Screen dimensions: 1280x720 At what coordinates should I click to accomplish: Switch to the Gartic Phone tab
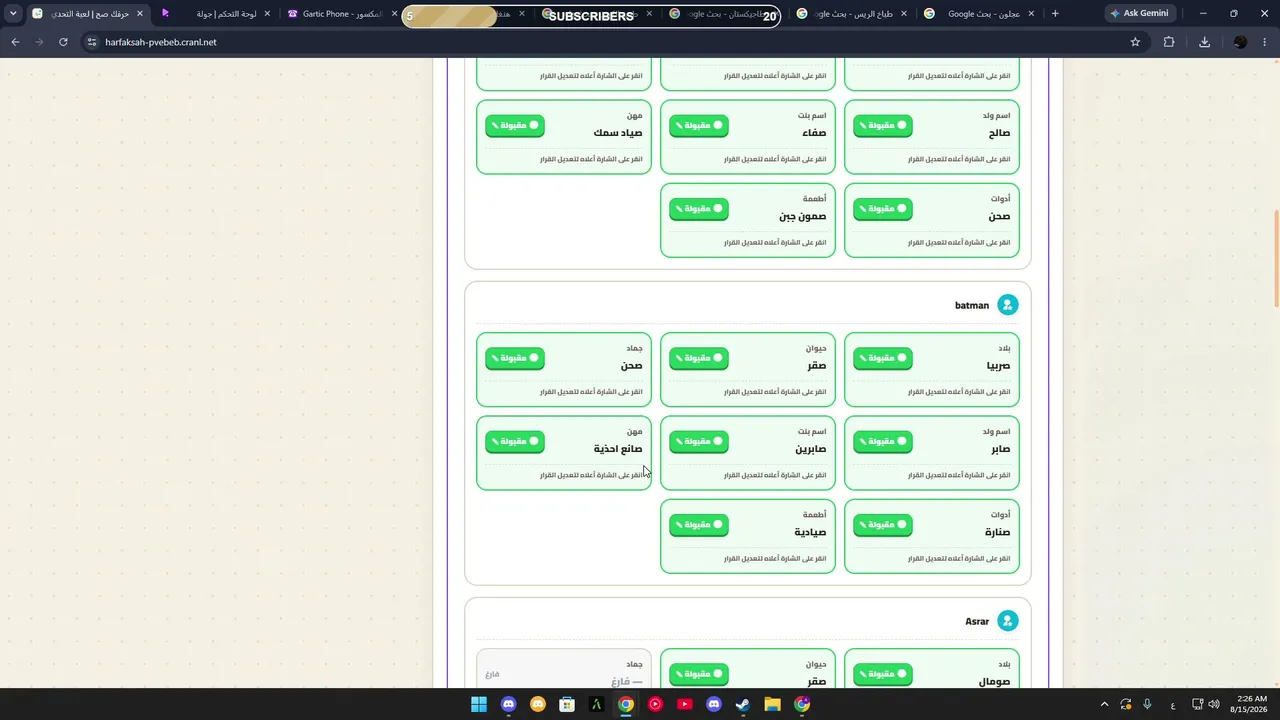pyautogui.click(x=343, y=14)
